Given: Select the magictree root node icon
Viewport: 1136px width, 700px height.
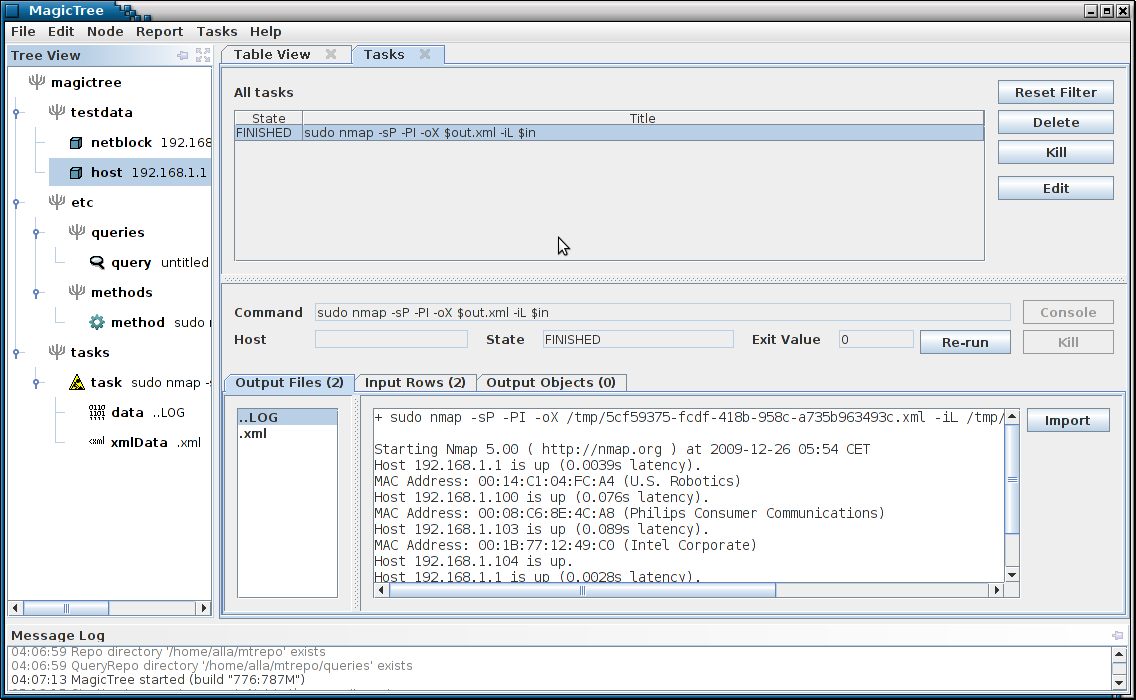Looking at the screenshot, I should click(x=37, y=82).
